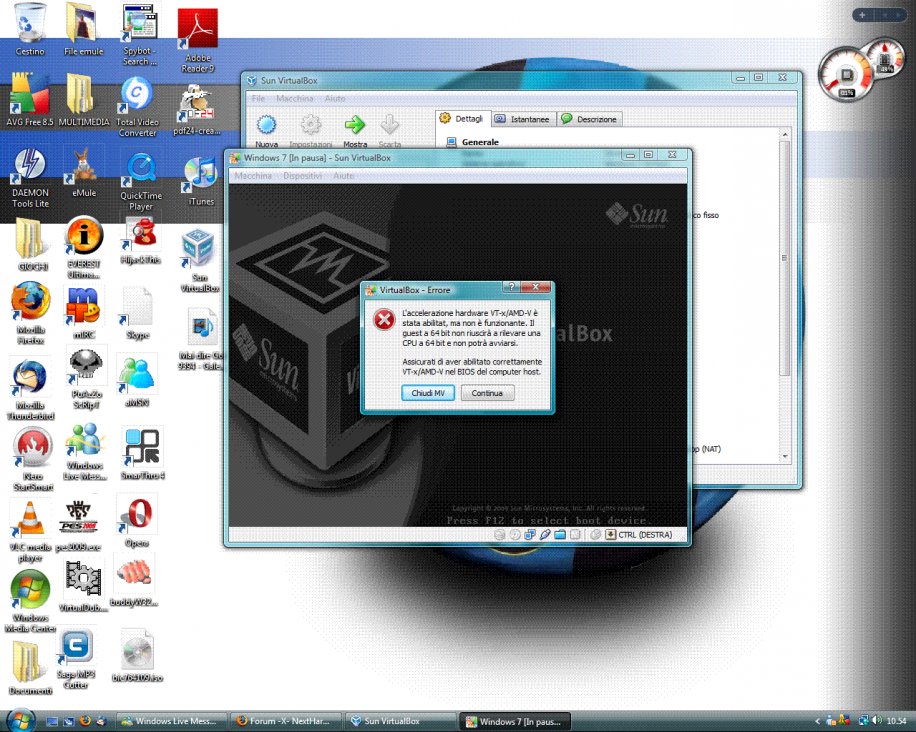Viewport: 916px width, 732px height.
Task: Select the Documenti folder icon
Action: click(30, 667)
